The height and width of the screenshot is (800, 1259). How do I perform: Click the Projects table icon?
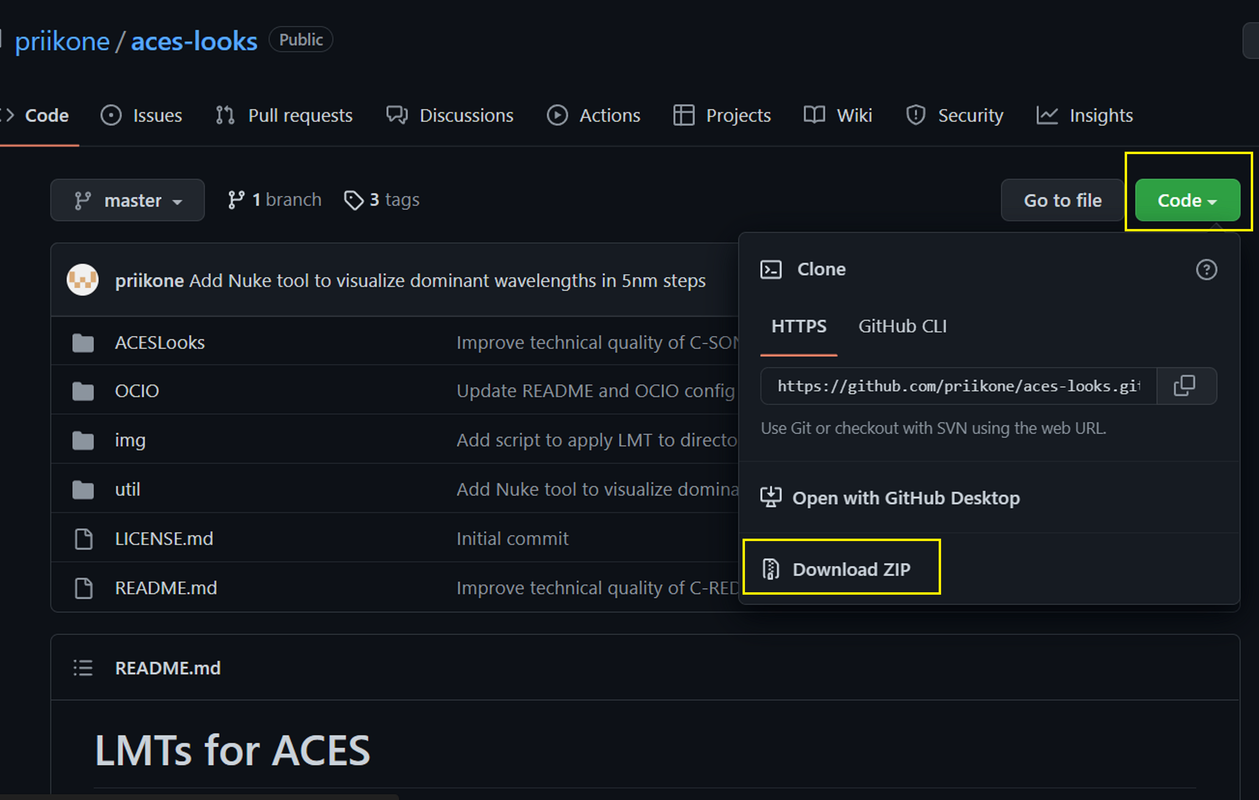click(684, 115)
